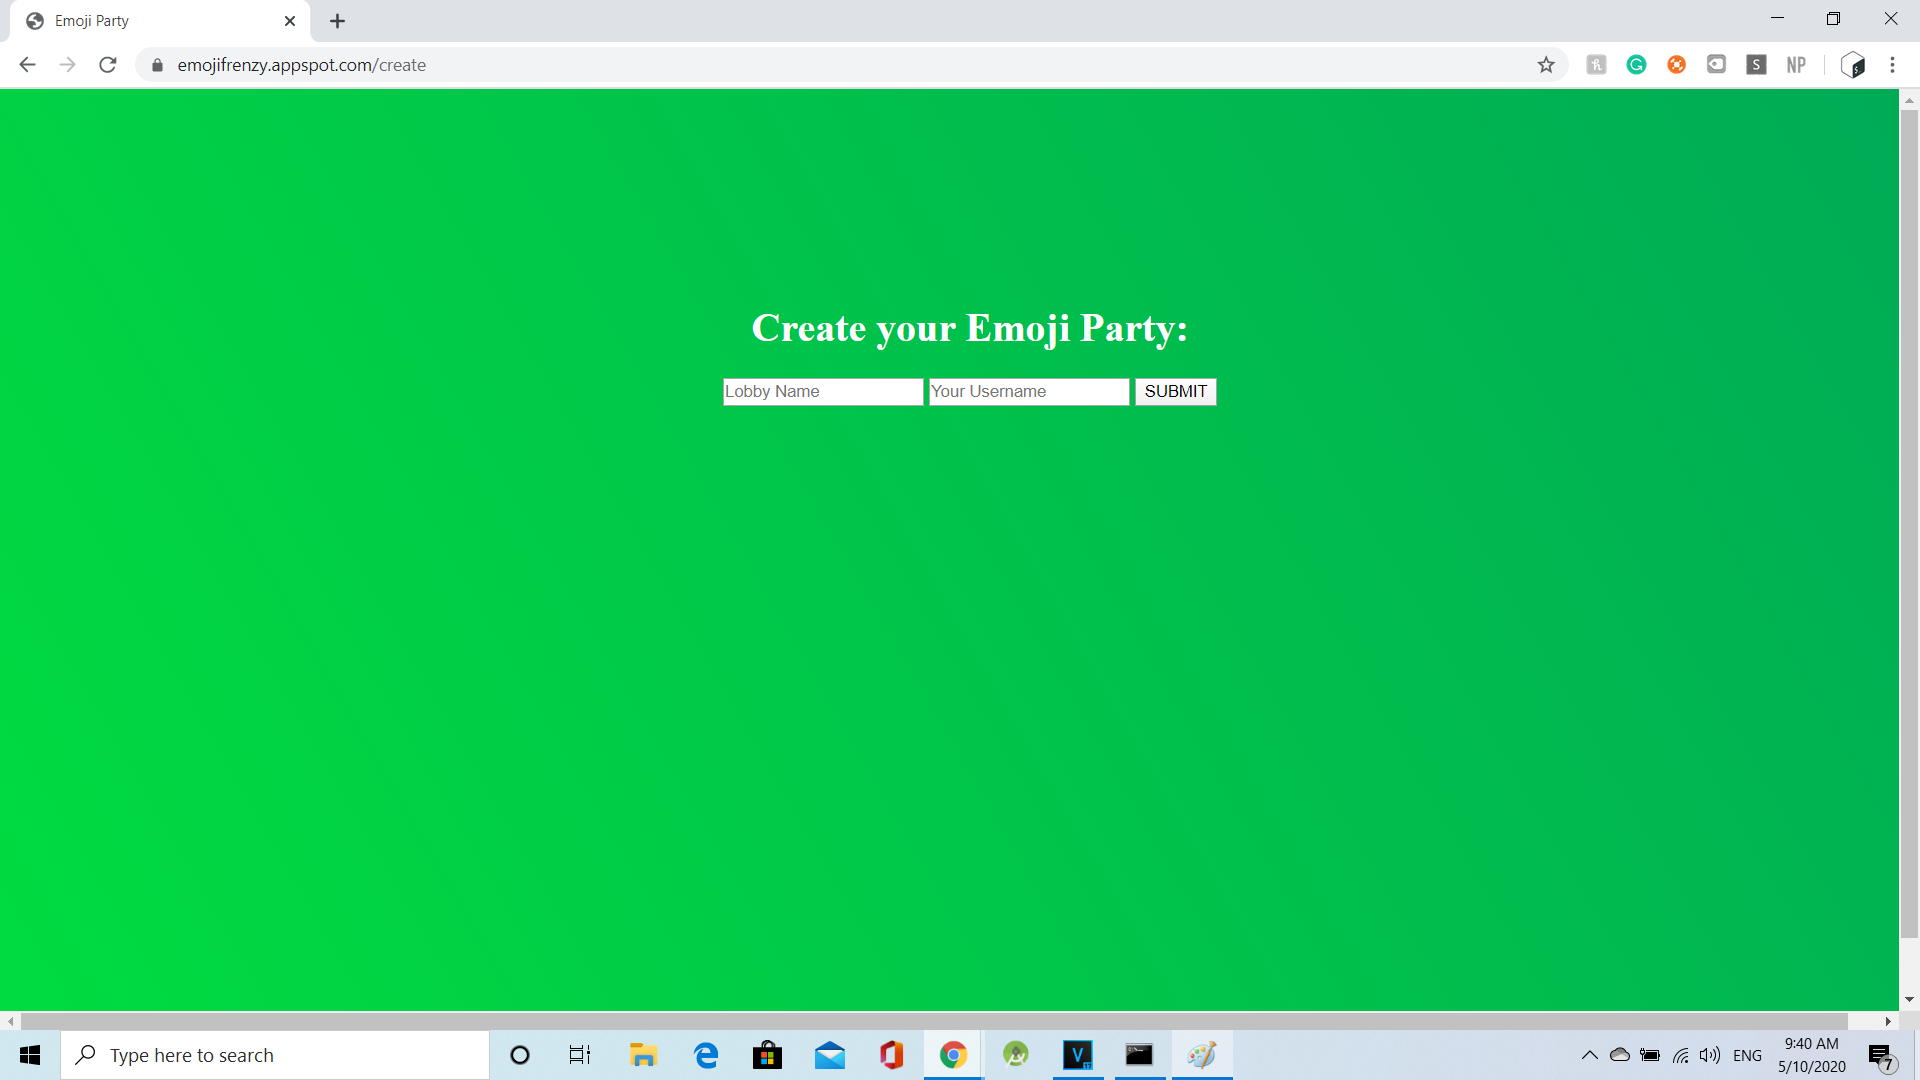Click the address bar URL
1920x1080 pixels.
[x=302, y=65]
